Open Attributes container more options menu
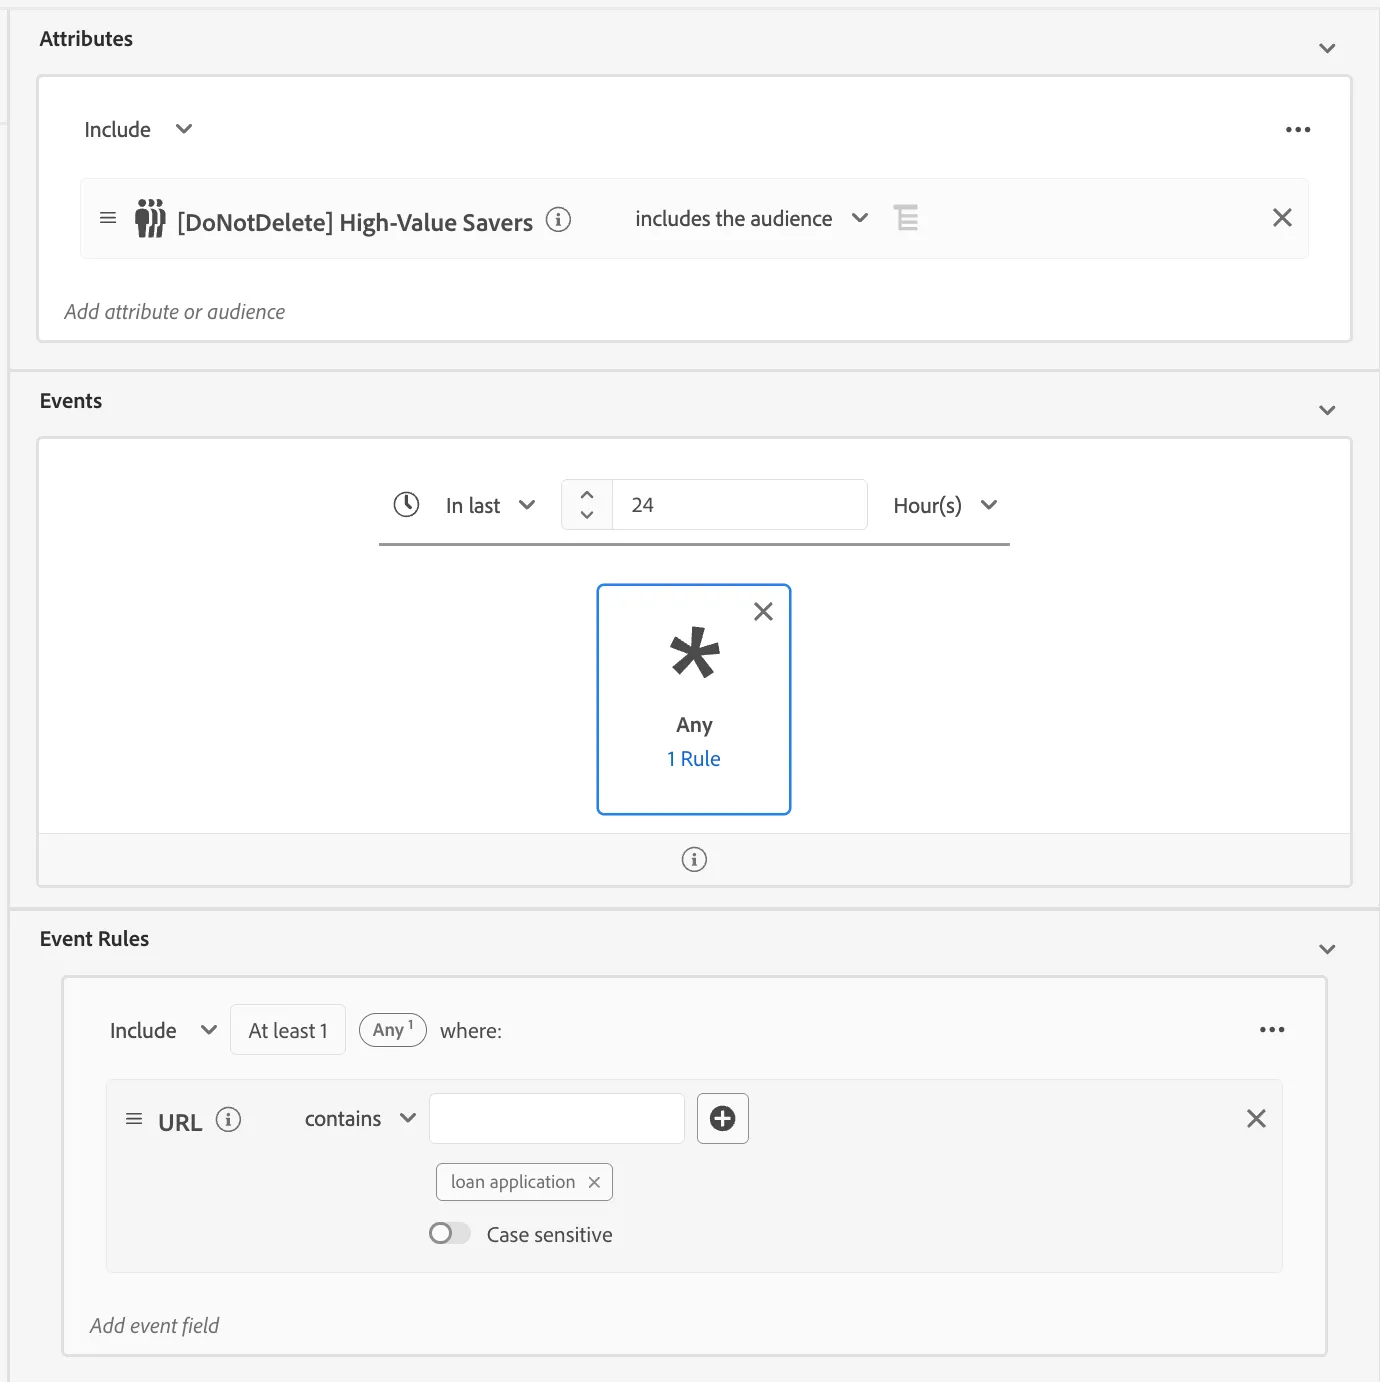Viewport: 1380px width, 1382px height. (1298, 129)
